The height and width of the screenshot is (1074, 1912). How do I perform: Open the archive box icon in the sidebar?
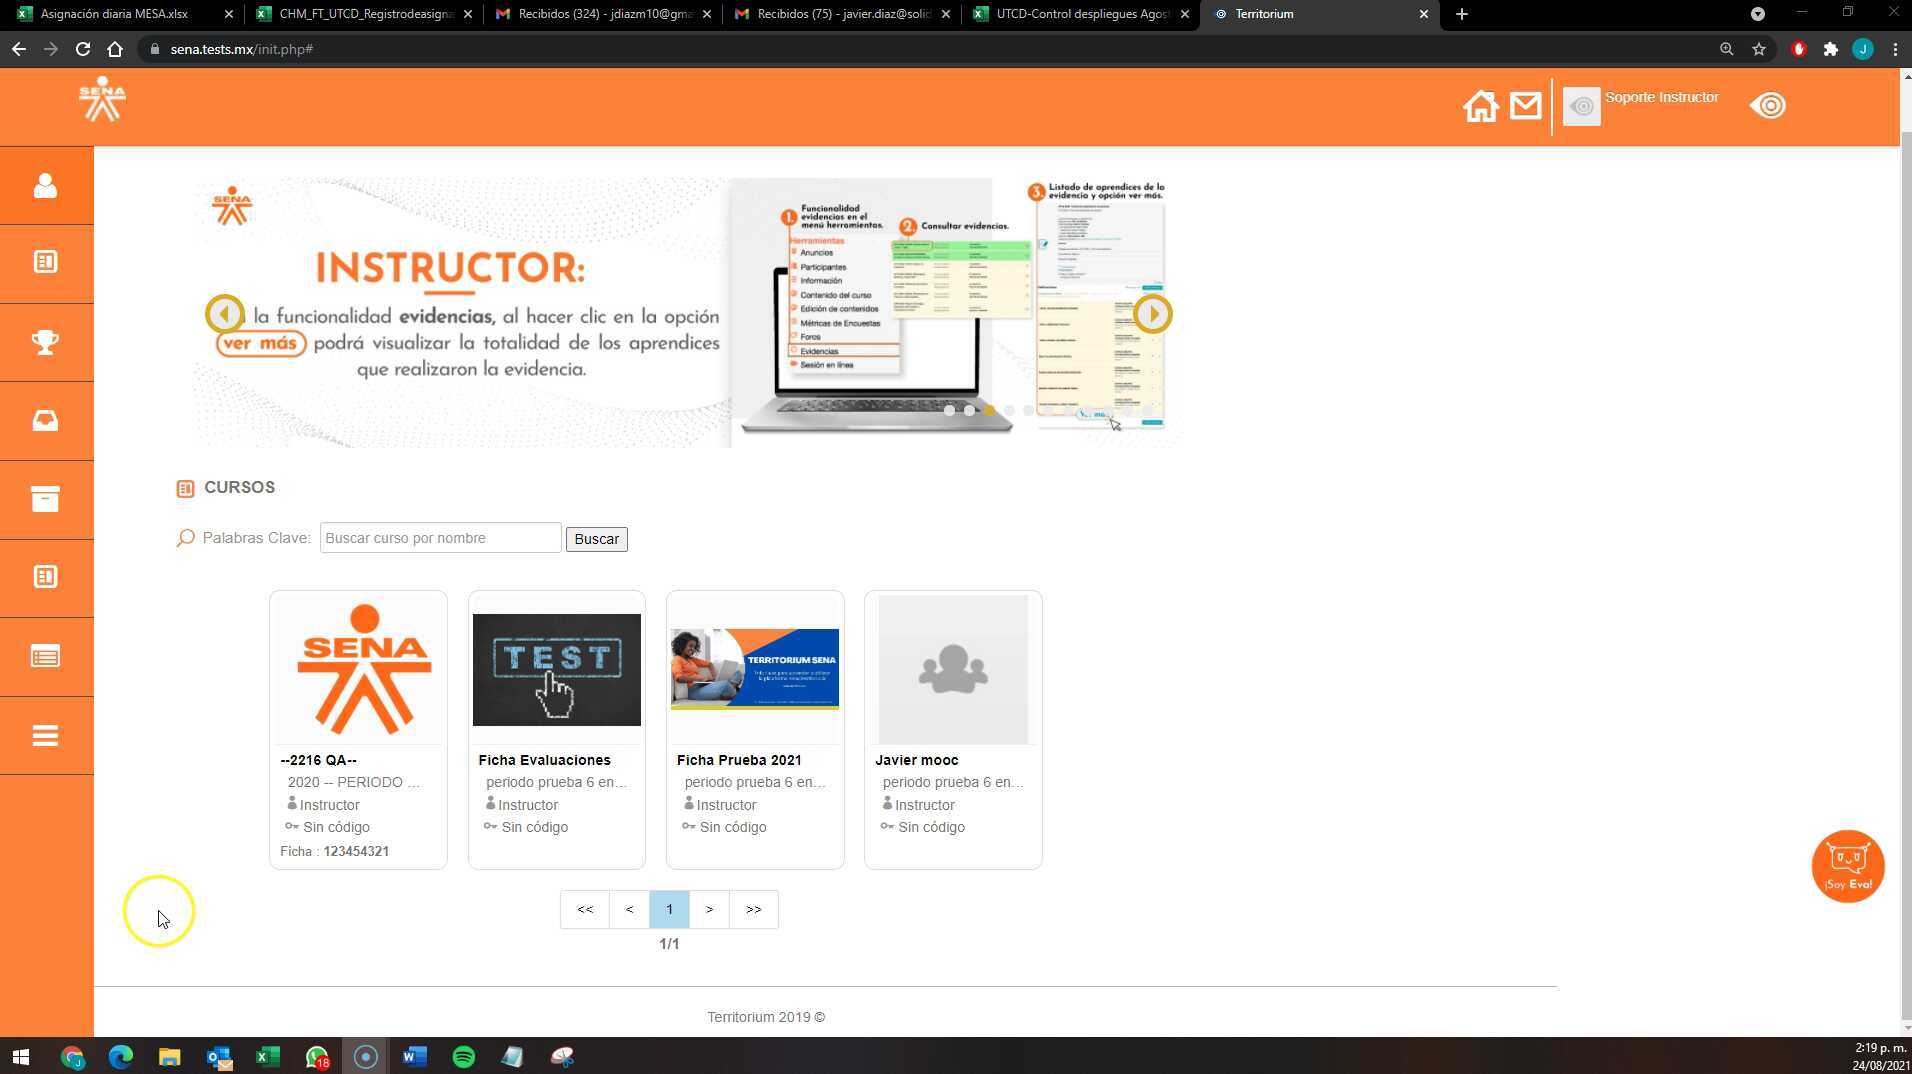pyautogui.click(x=46, y=499)
